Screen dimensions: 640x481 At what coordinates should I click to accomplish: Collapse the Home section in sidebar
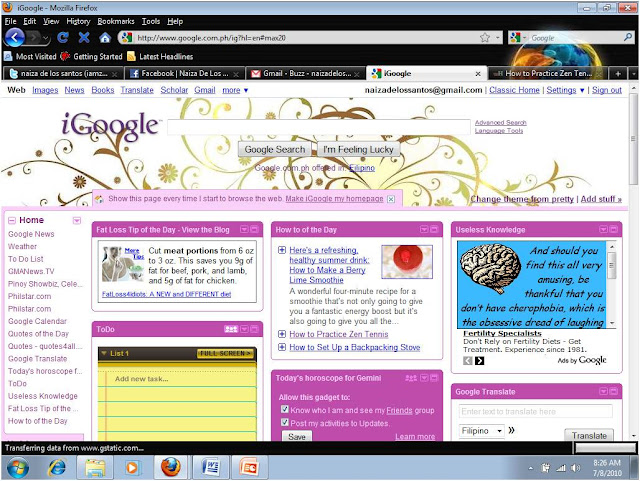[x=12, y=220]
